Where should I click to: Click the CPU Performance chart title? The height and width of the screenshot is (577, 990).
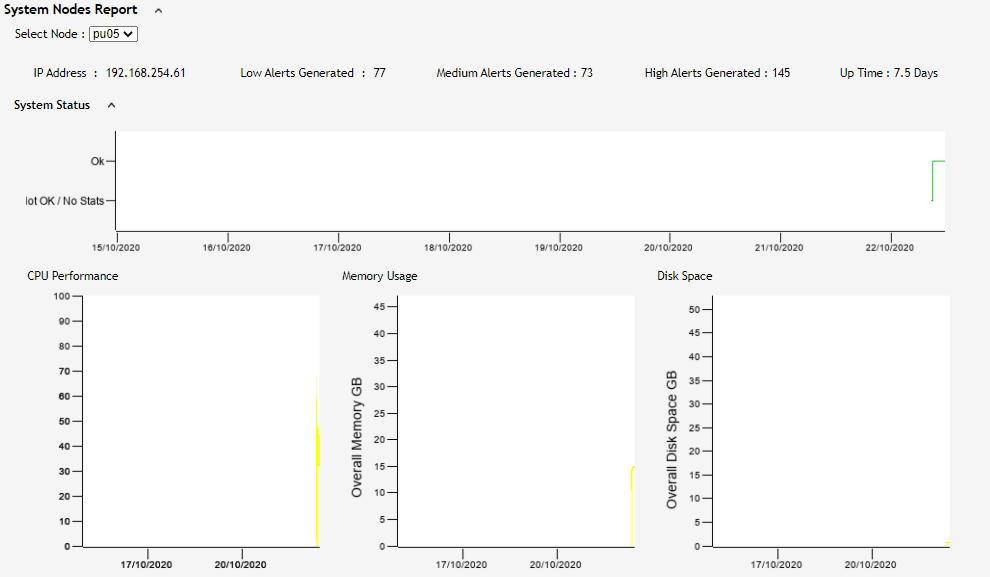(x=73, y=276)
